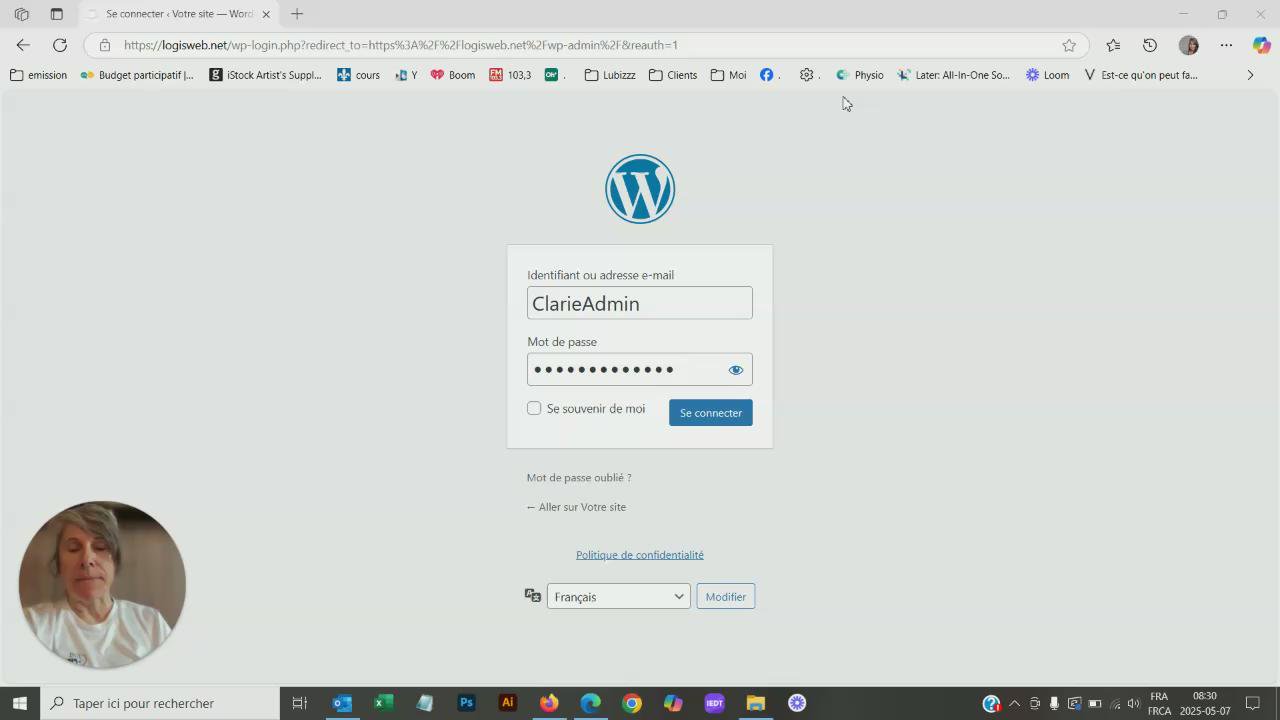Expand the bookmarks bar overflow chevron
This screenshot has width=1280, height=720.
1250,75
